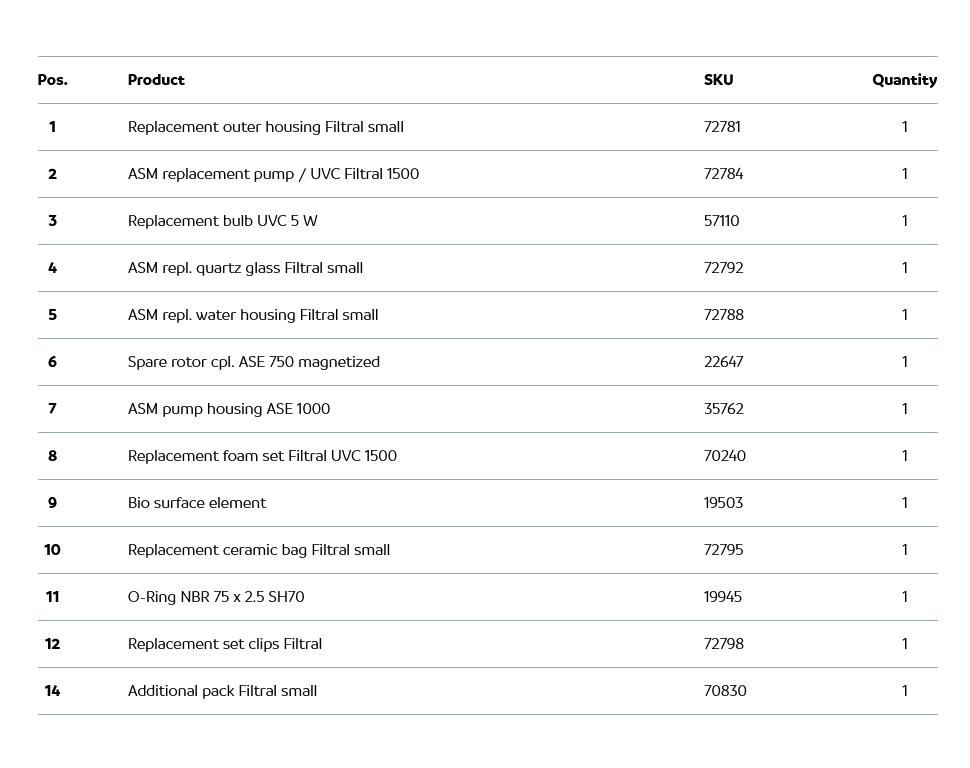Open Replacement set clips Filtral

click(x=224, y=644)
